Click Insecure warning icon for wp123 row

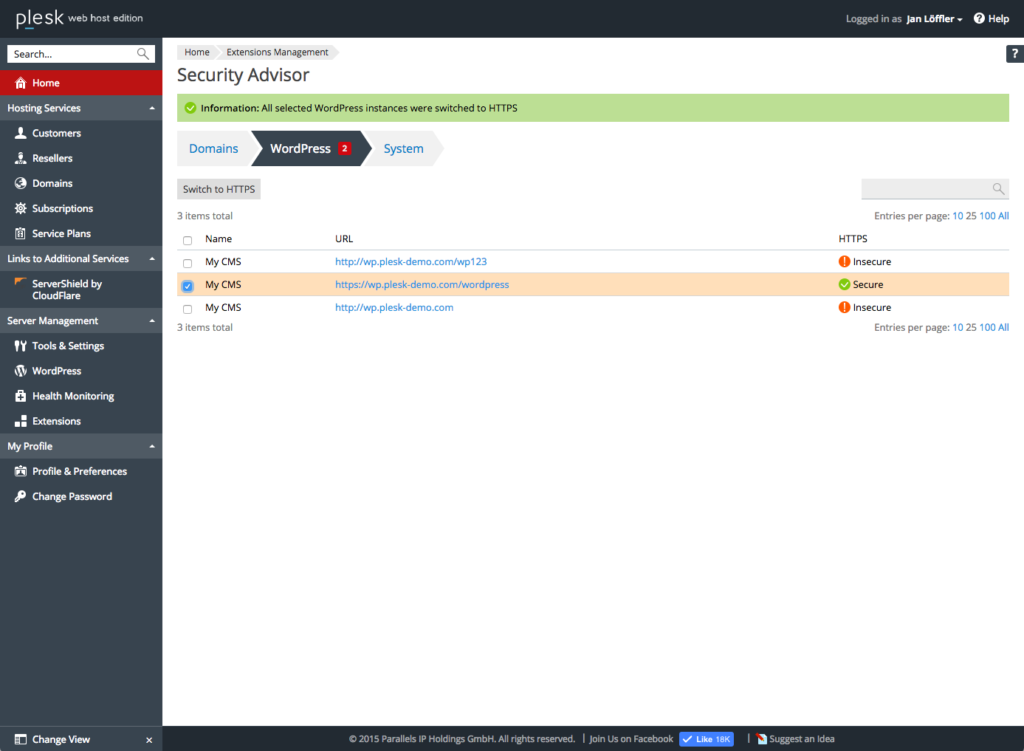844,262
